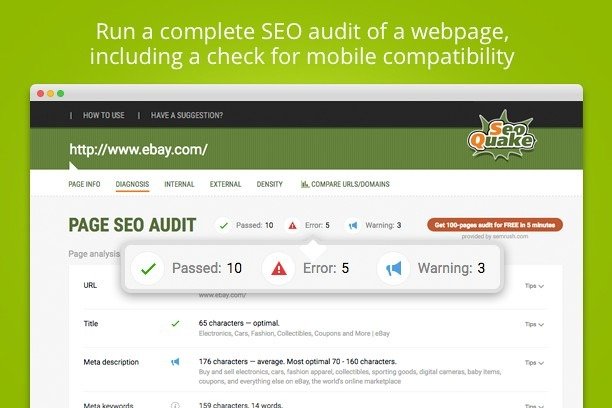Image resolution: width=612 pixels, height=408 pixels.
Task: Click the green Passed checkmark icon in popup
Action: (x=148, y=268)
